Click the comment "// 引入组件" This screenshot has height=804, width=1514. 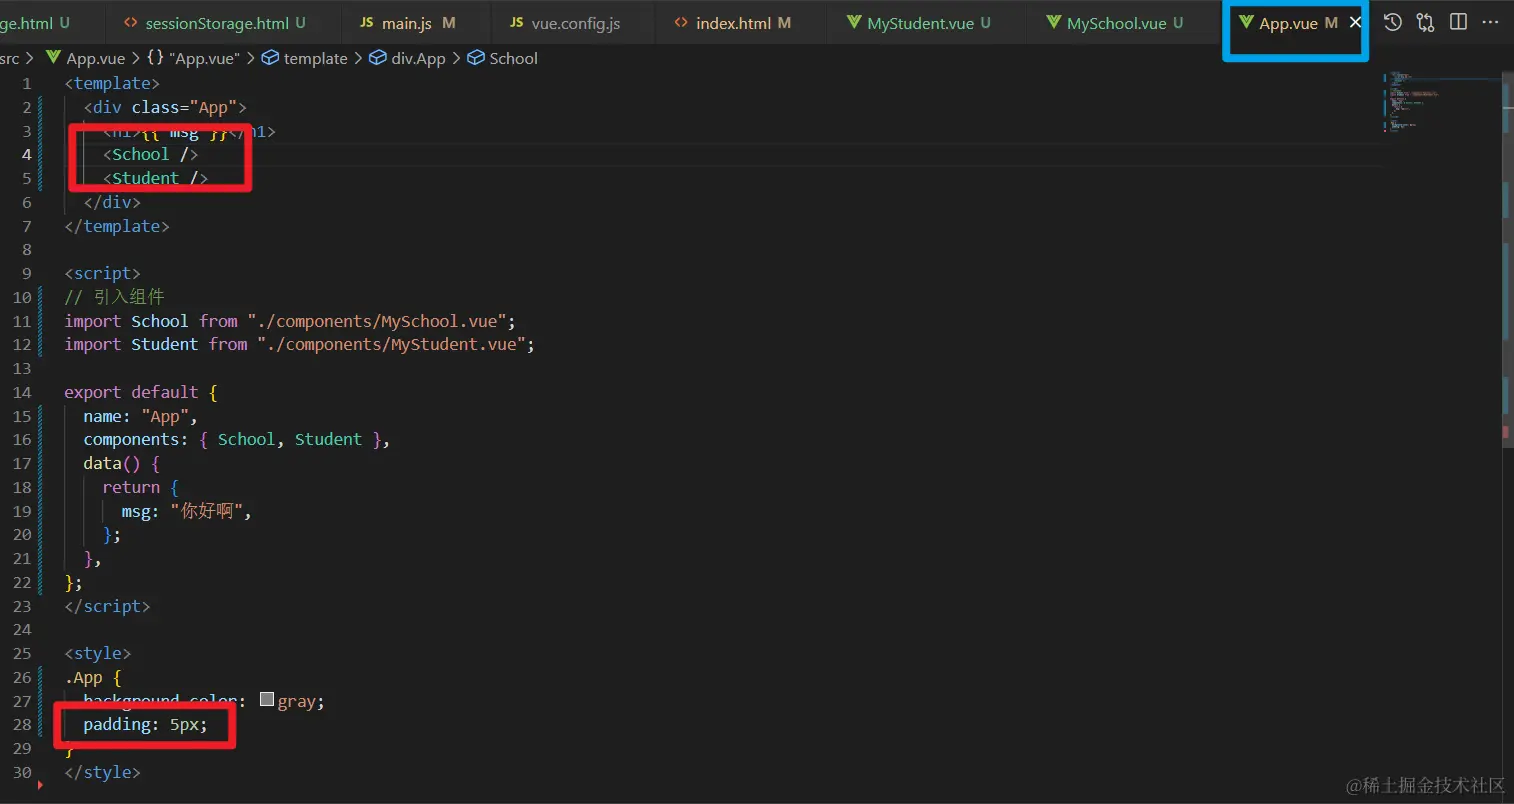[x=114, y=297]
